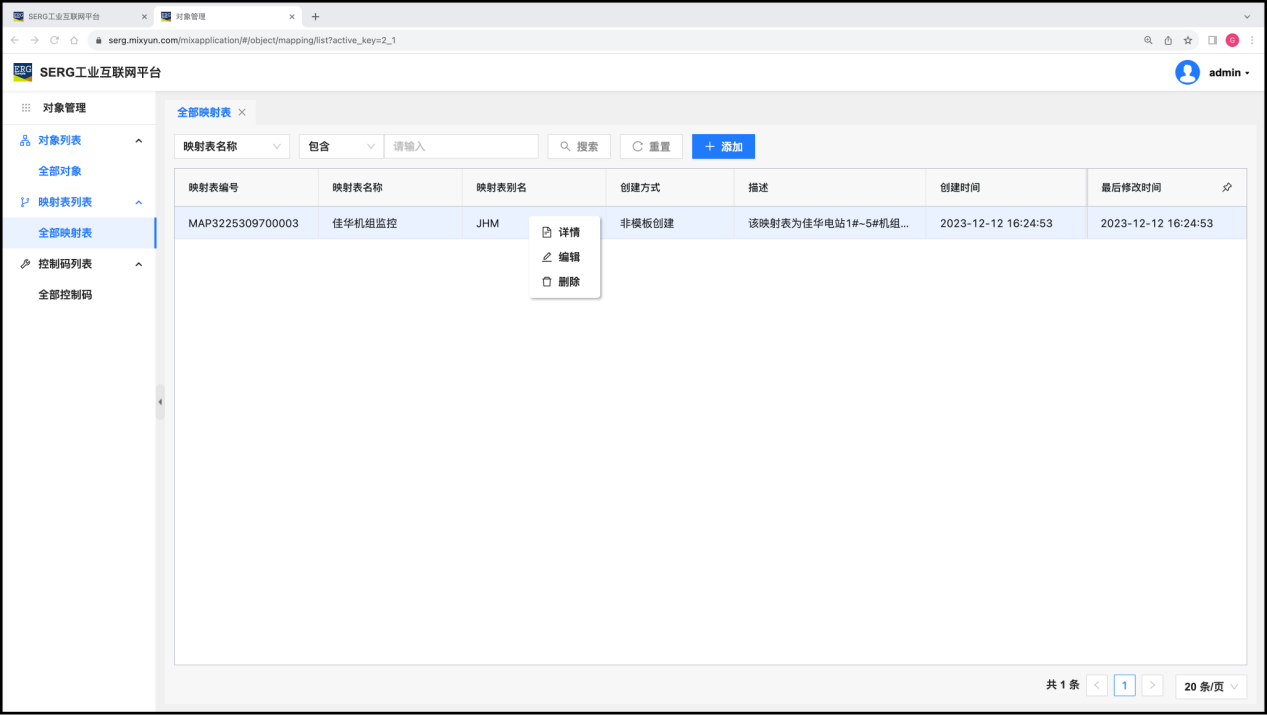Screen dimensions: 1267x715
Task: Choose 详情 from the context menu
Action: [568, 232]
